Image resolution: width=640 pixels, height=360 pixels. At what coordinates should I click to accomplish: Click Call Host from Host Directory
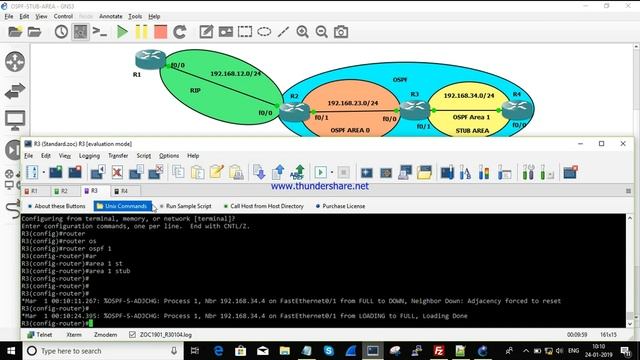pos(264,206)
